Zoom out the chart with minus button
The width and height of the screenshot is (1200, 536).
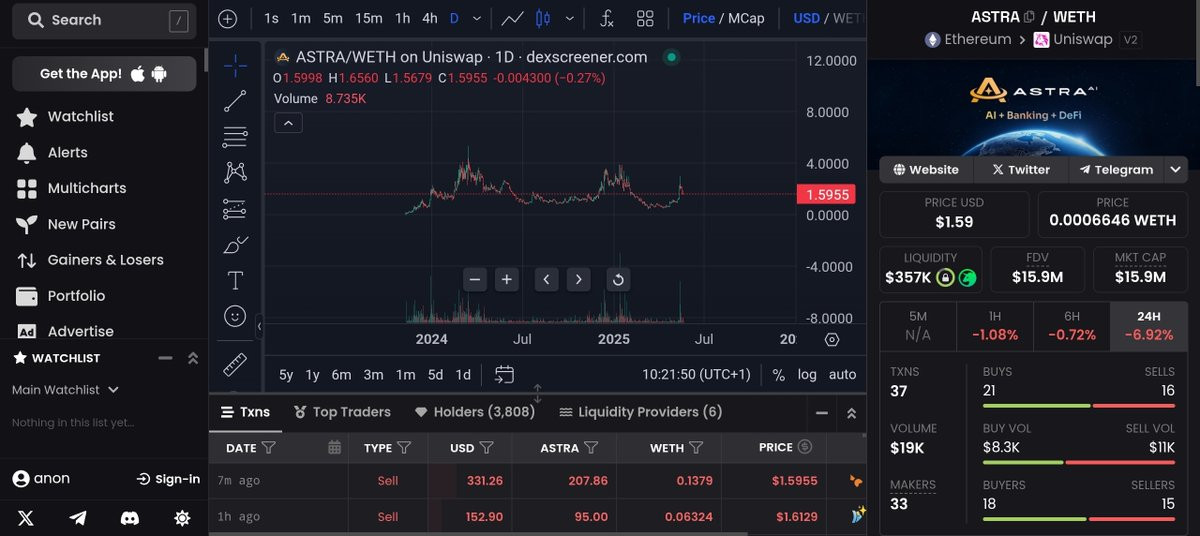[x=475, y=280]
